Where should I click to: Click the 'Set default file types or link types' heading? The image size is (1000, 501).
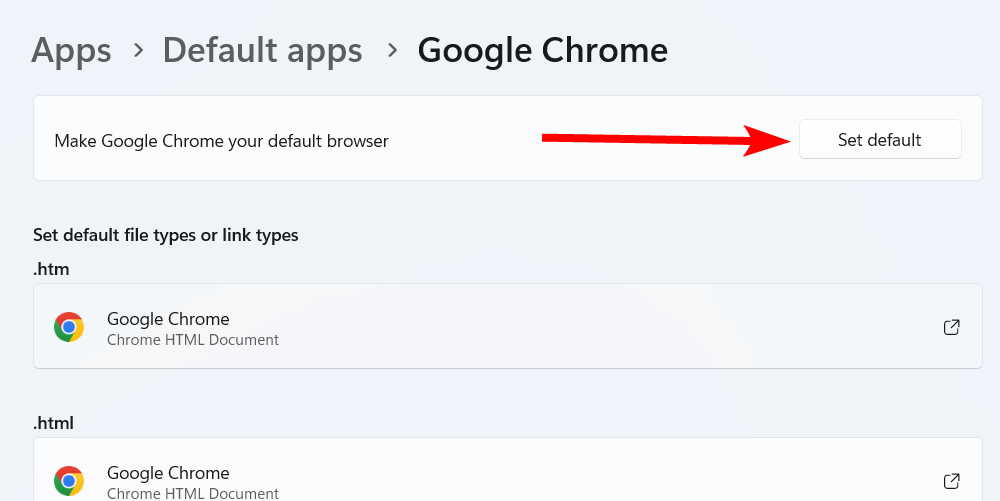tap(165, 236)
